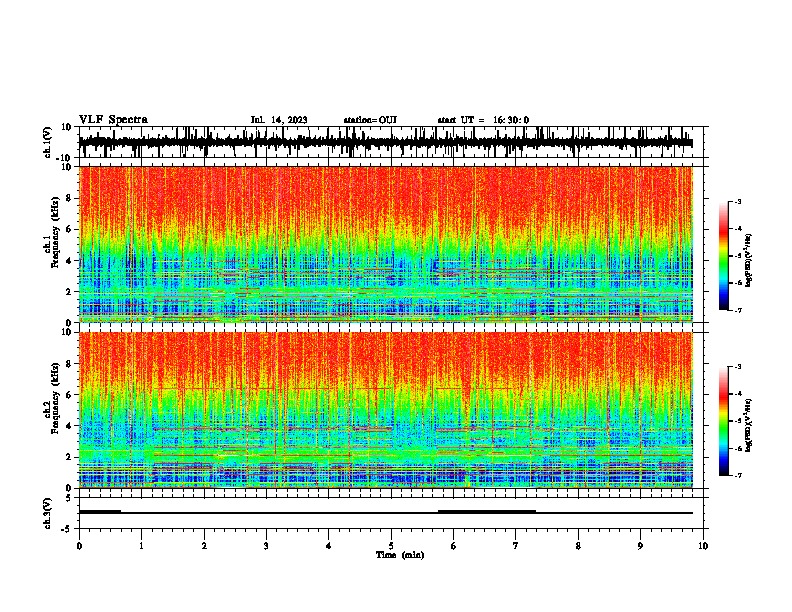792x612 pixels.
Task: Click the "-3" label on ch.2 color bar
Action: tap(737, 367)
